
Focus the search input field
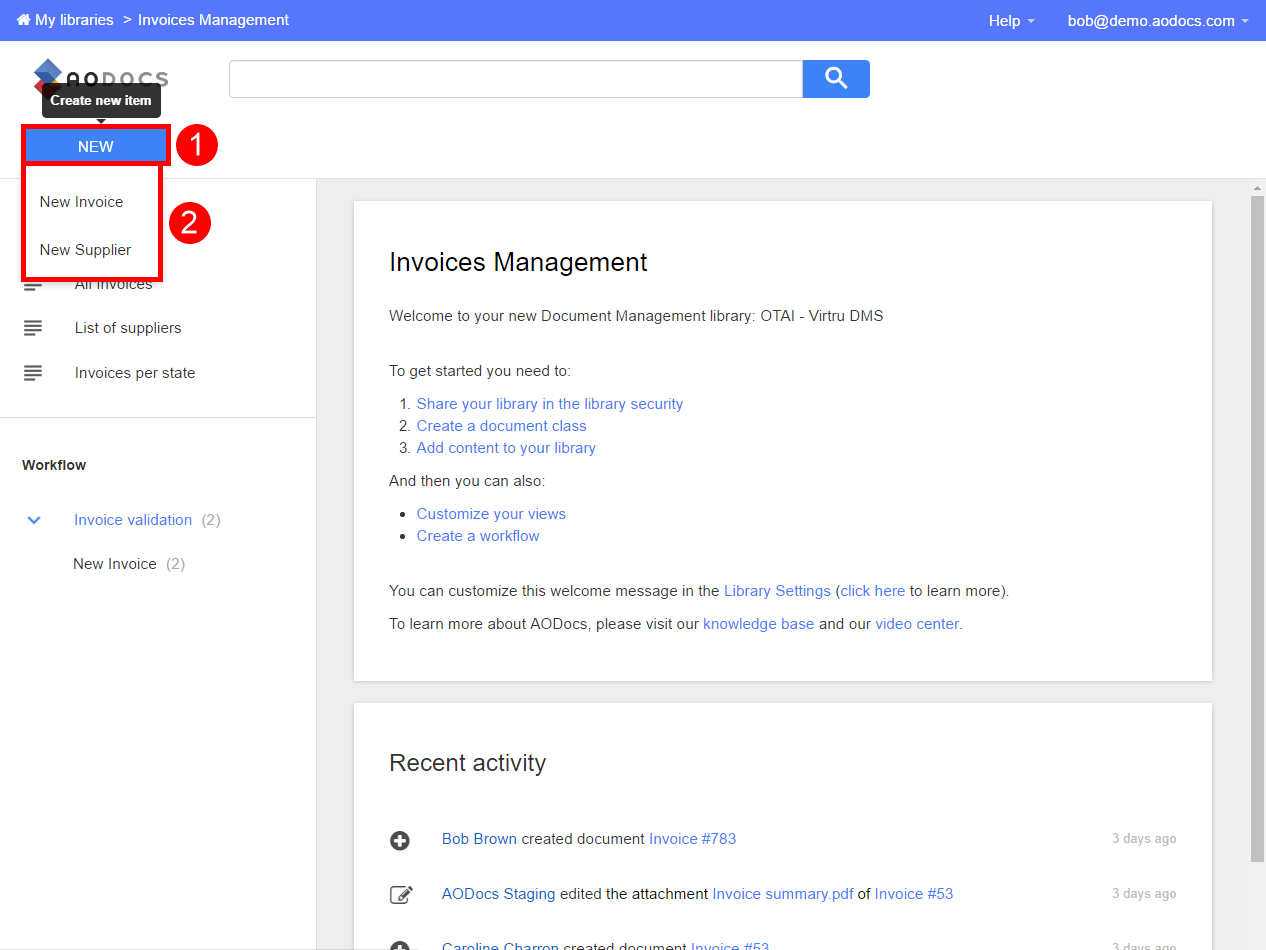[x=516, y=79]
